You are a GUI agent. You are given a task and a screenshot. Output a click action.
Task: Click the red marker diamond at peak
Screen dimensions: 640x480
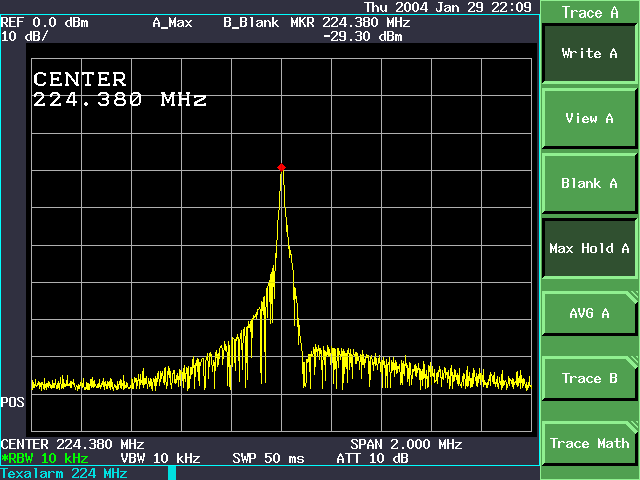[x=281, y=167]
